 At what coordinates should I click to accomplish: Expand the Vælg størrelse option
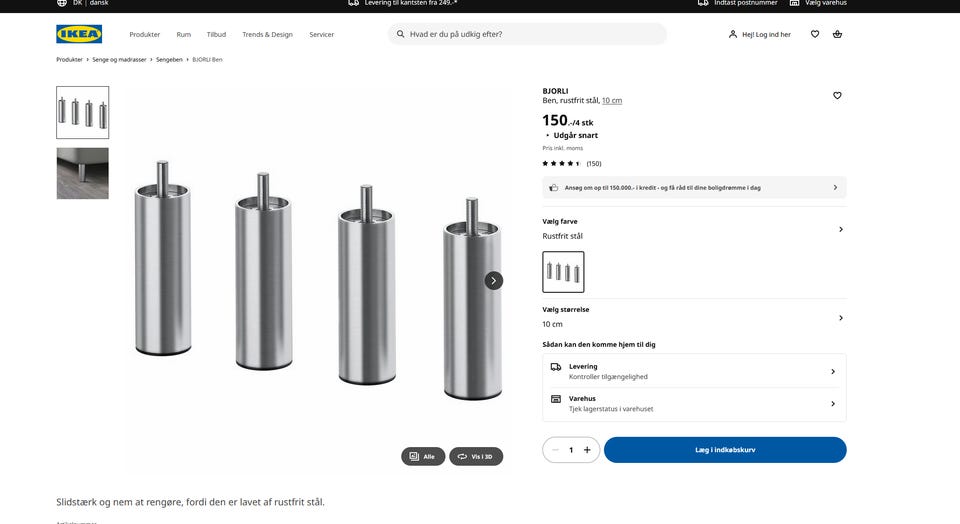(x=840, y=318)
